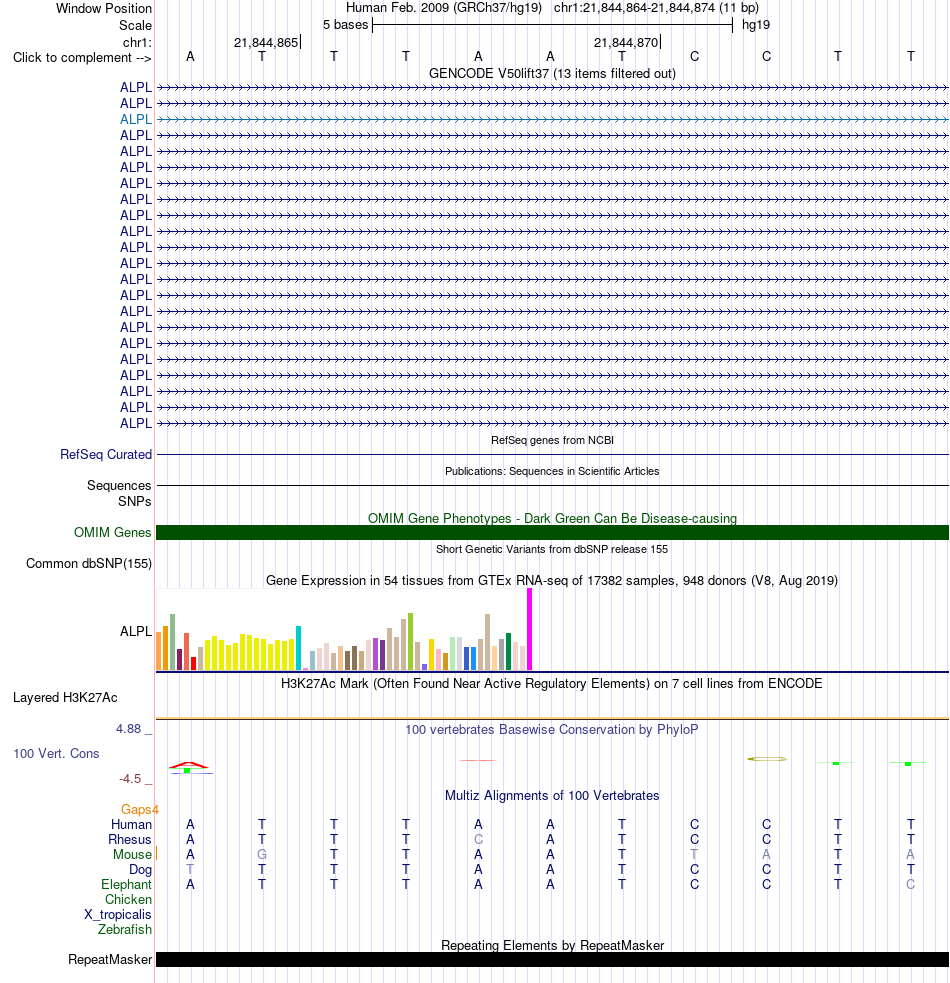Click the 'Human Feb. 2009 (GRCh37/hg19)' assembly text

click(445, 8)
